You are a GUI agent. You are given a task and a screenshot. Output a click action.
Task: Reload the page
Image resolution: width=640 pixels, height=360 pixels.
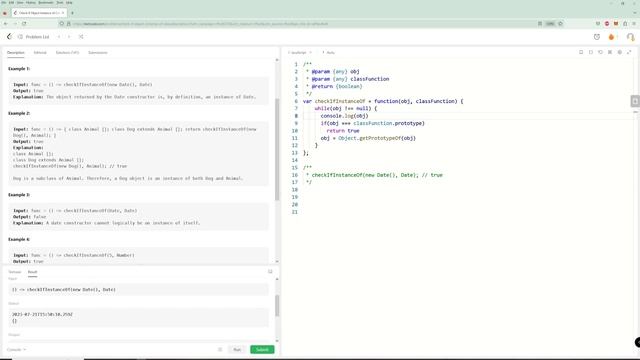tap(24, 24)
